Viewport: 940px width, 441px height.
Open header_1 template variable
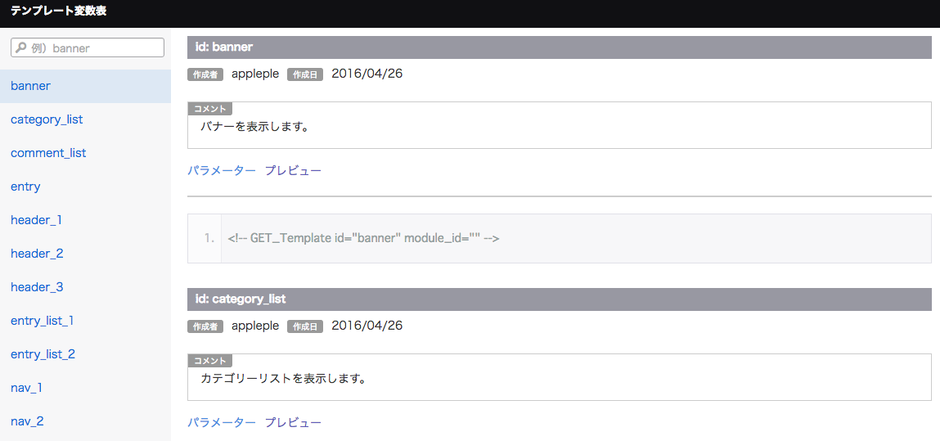37,220
